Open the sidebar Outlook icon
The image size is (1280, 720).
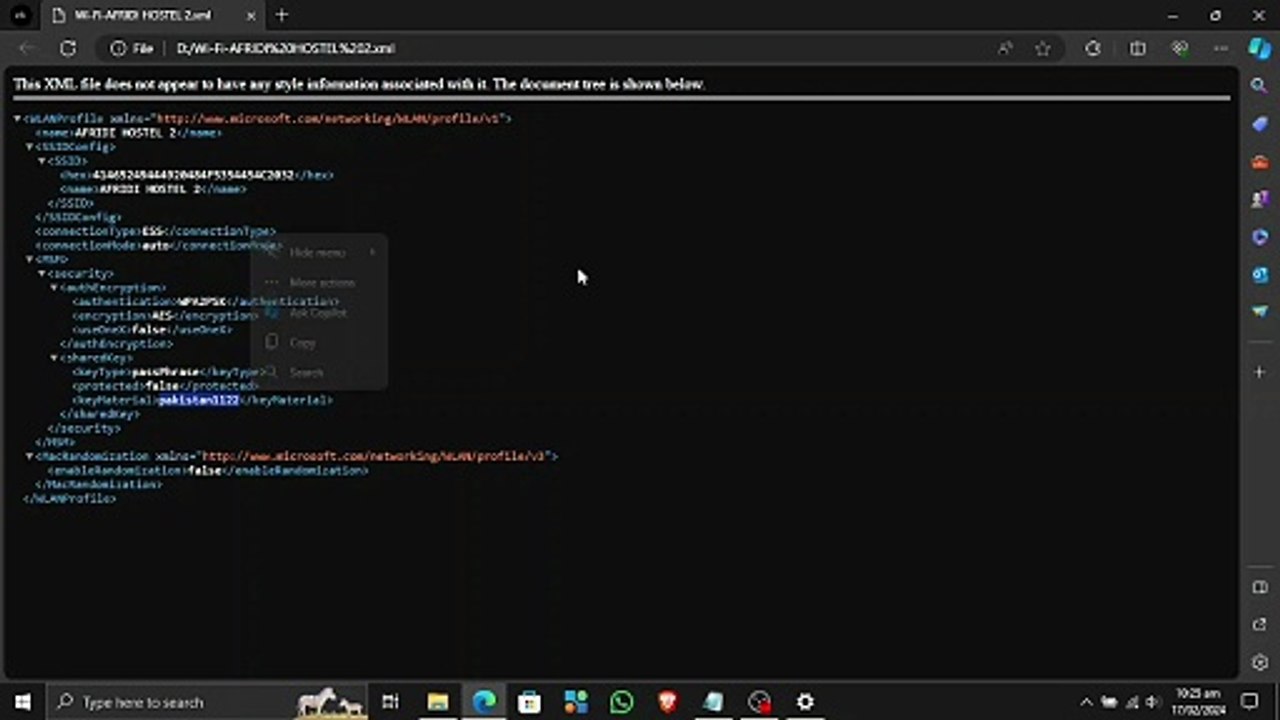1259,274
